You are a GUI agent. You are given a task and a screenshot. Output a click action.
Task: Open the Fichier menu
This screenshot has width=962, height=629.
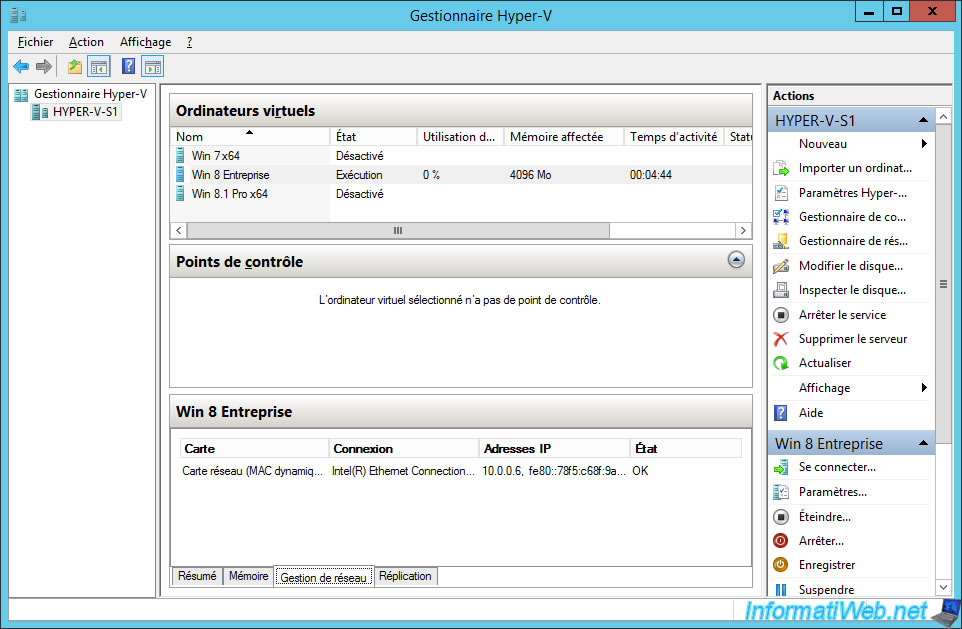(x=35, y=42)
